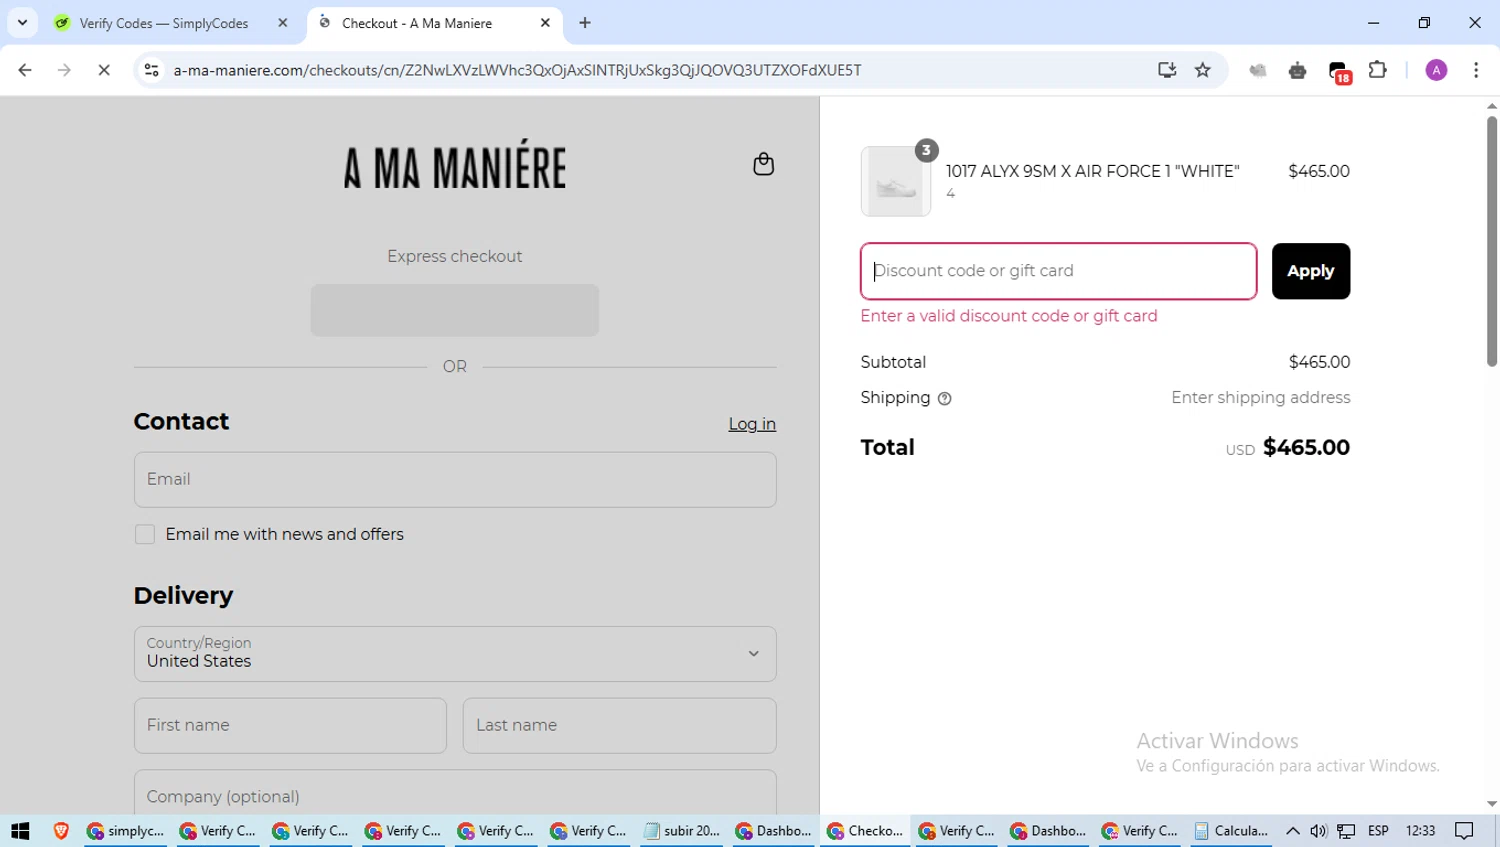
Task: Open the robot extension icon
Action: (1297, 70)
